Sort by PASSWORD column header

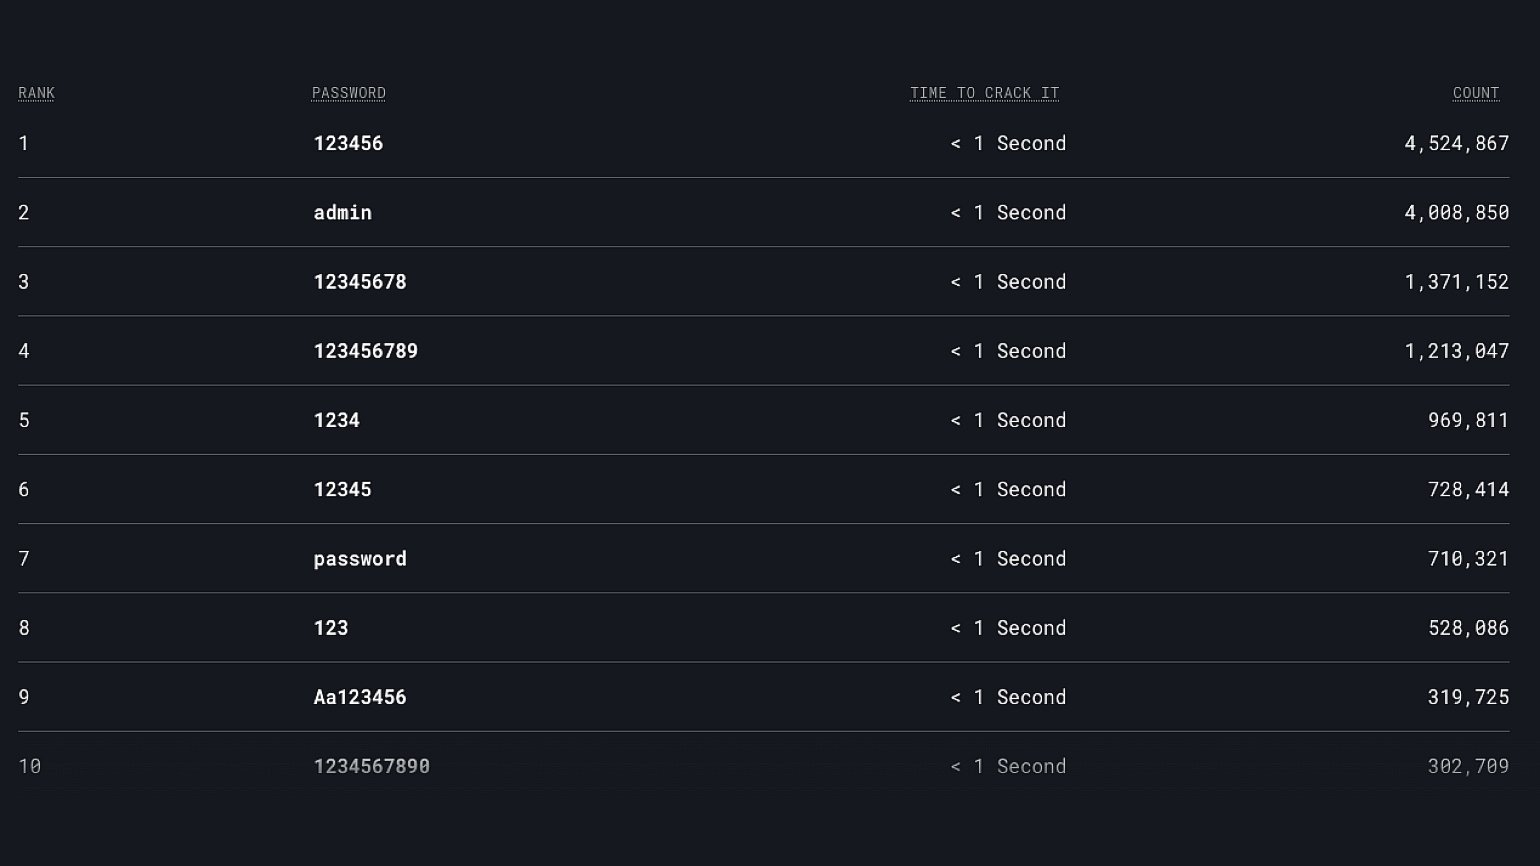coord(349,93)
